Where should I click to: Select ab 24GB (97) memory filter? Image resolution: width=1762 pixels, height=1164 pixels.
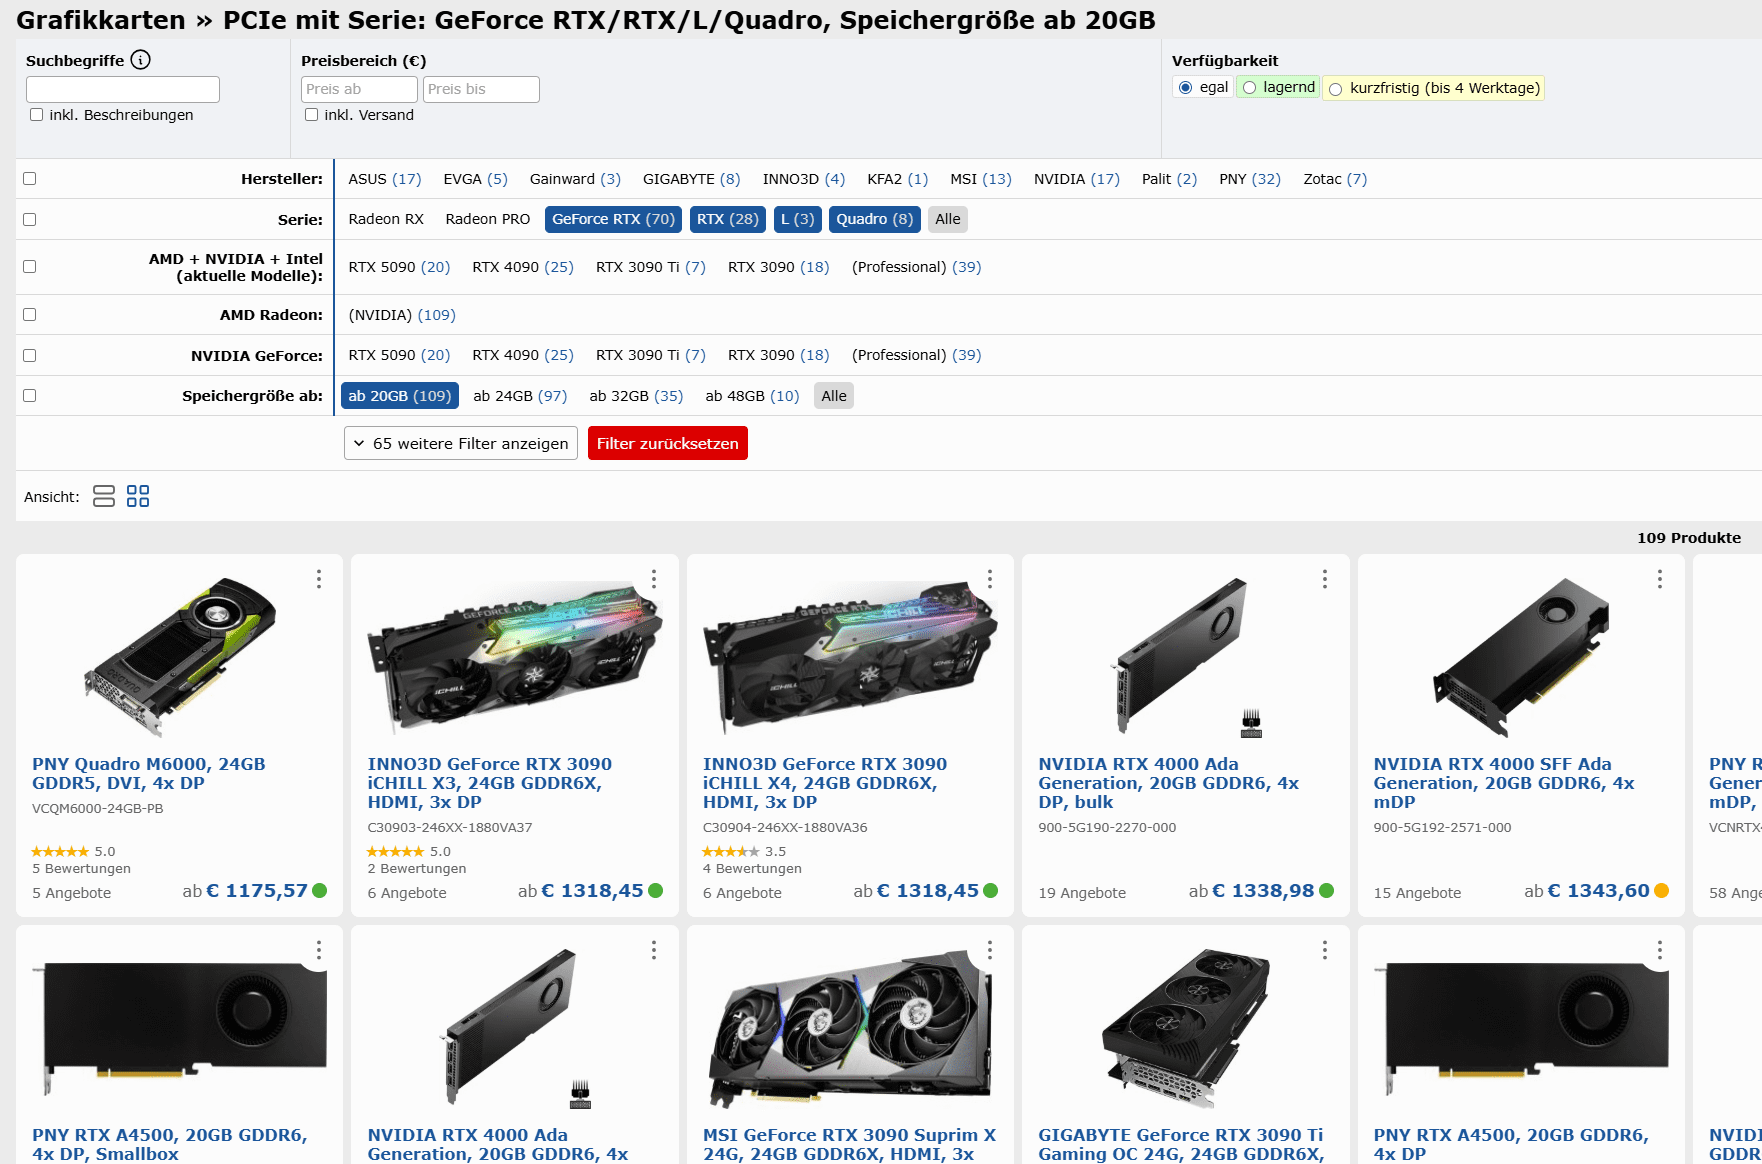click(520, 396)
